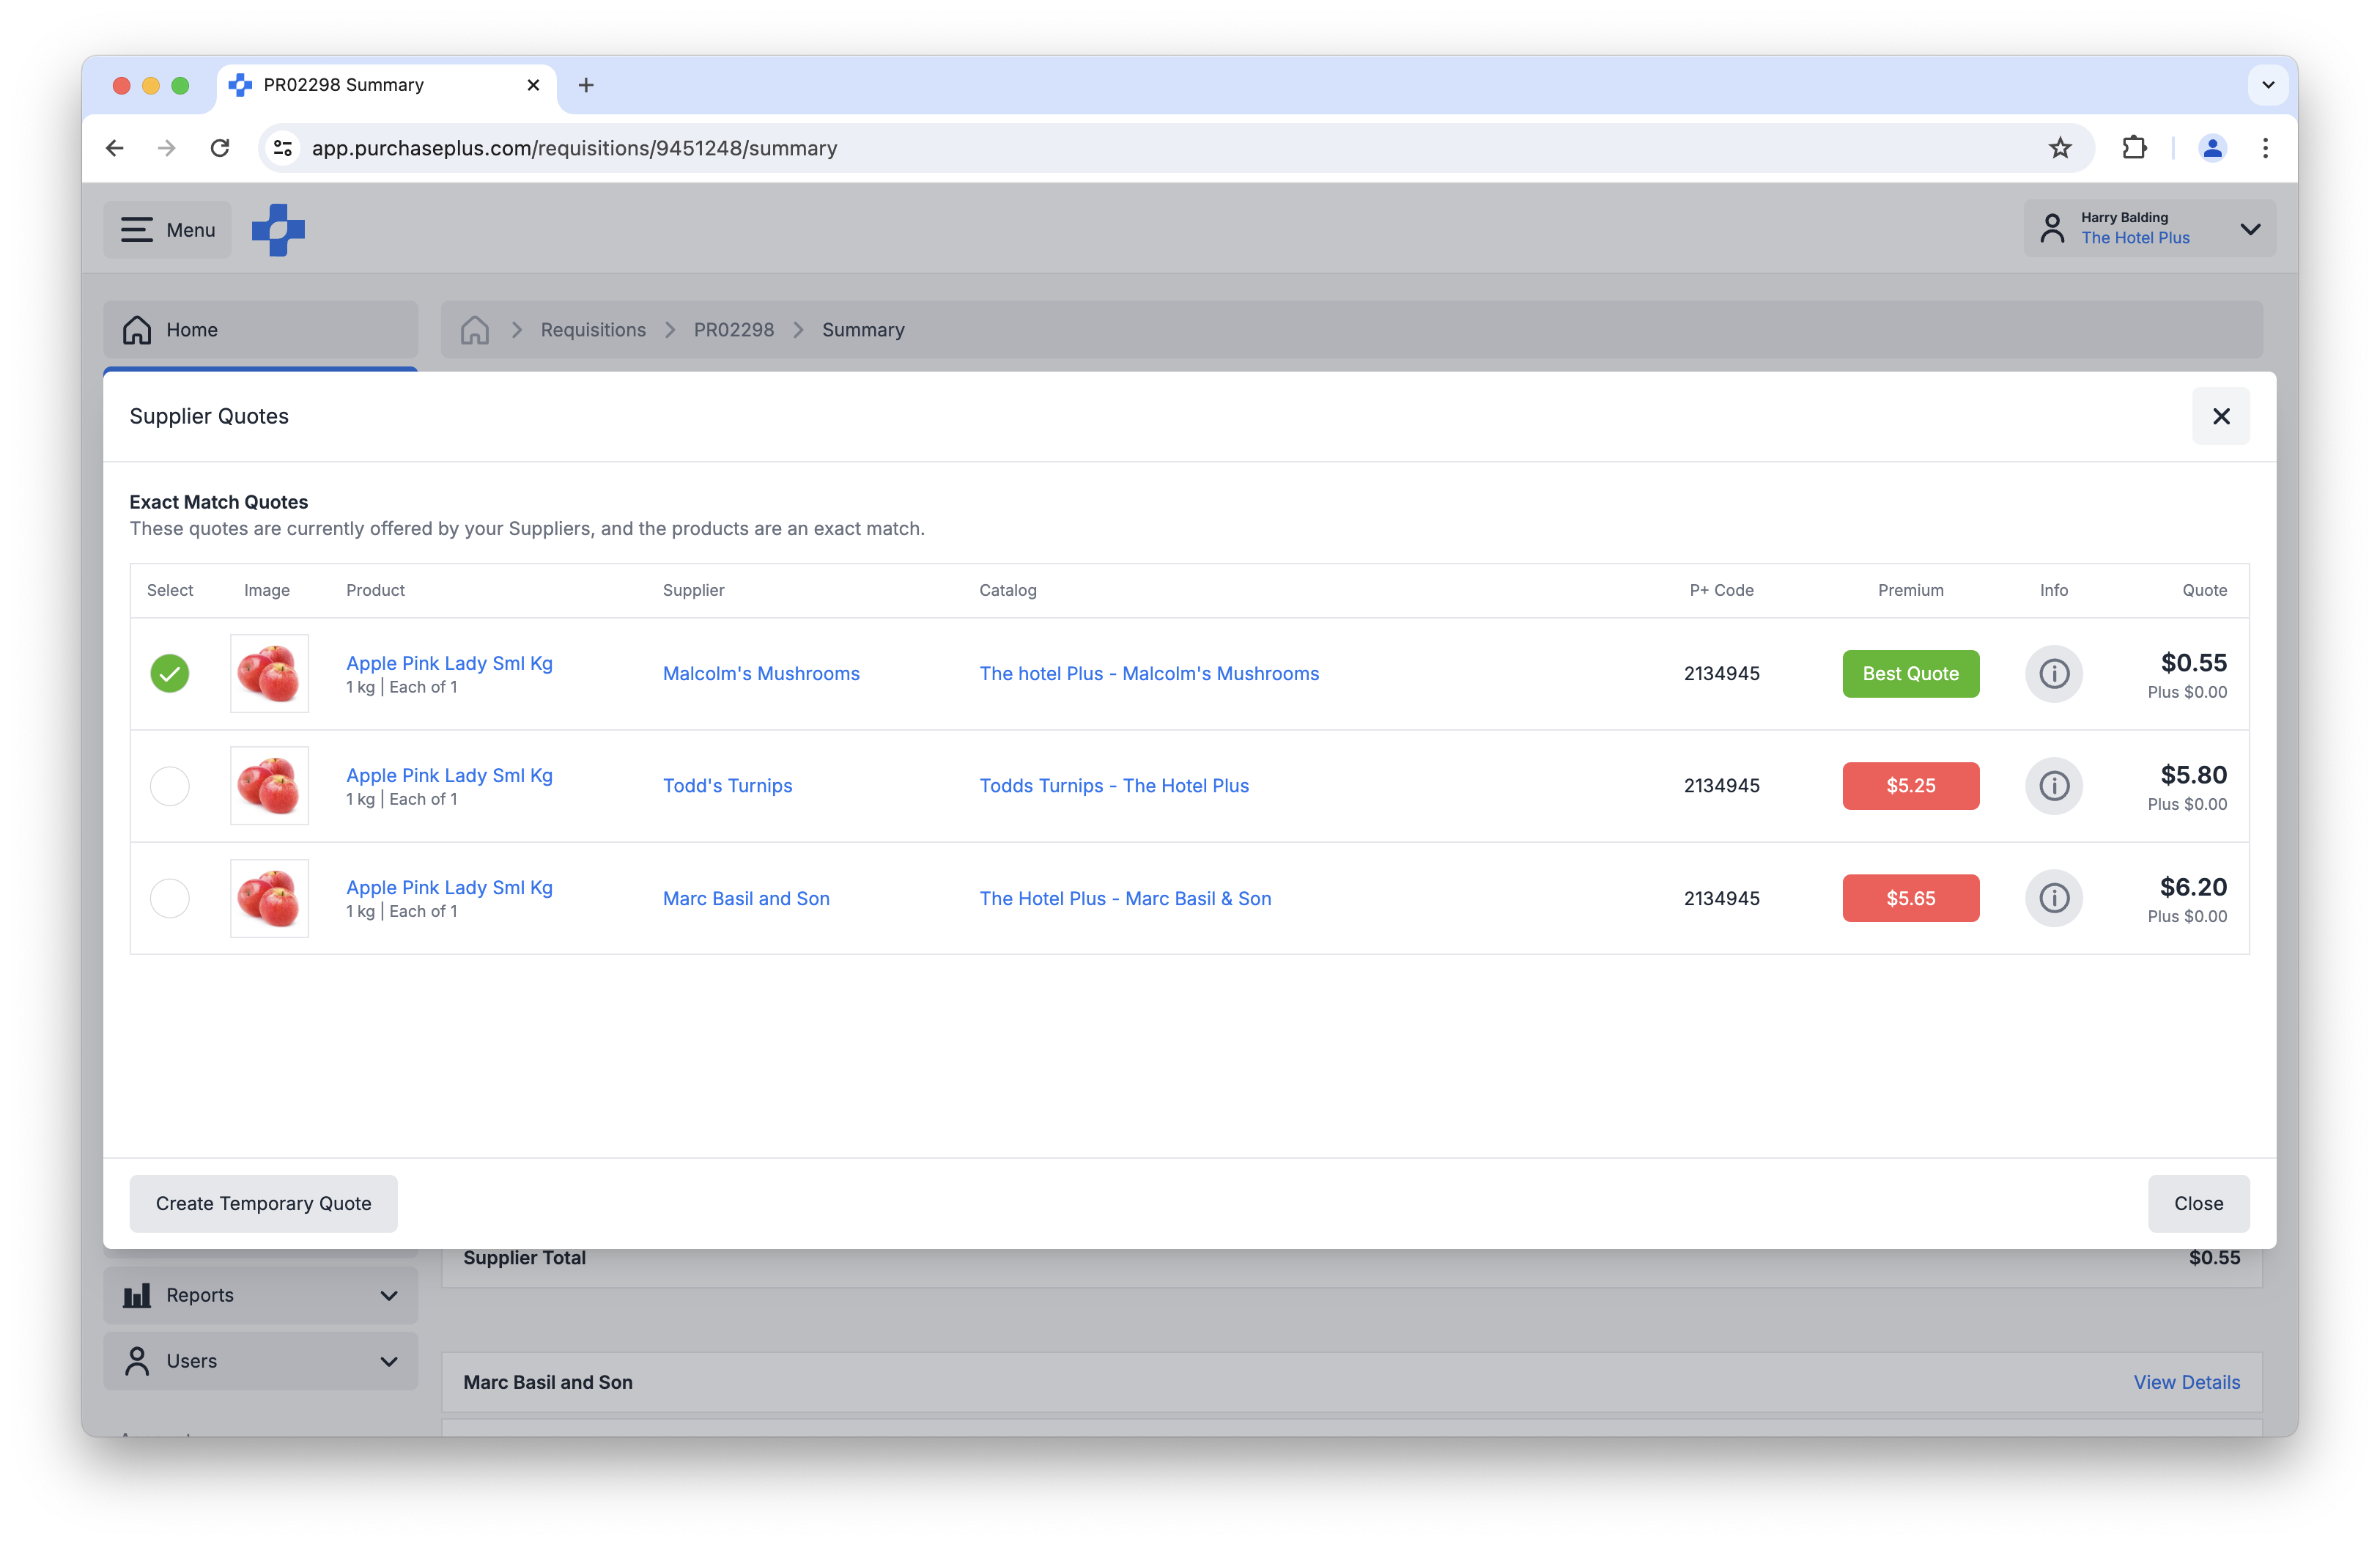Click the apple thumbnail in Malcolm's Mushrooms row
The image size is (2380, 1545).
tap(269, 673)
